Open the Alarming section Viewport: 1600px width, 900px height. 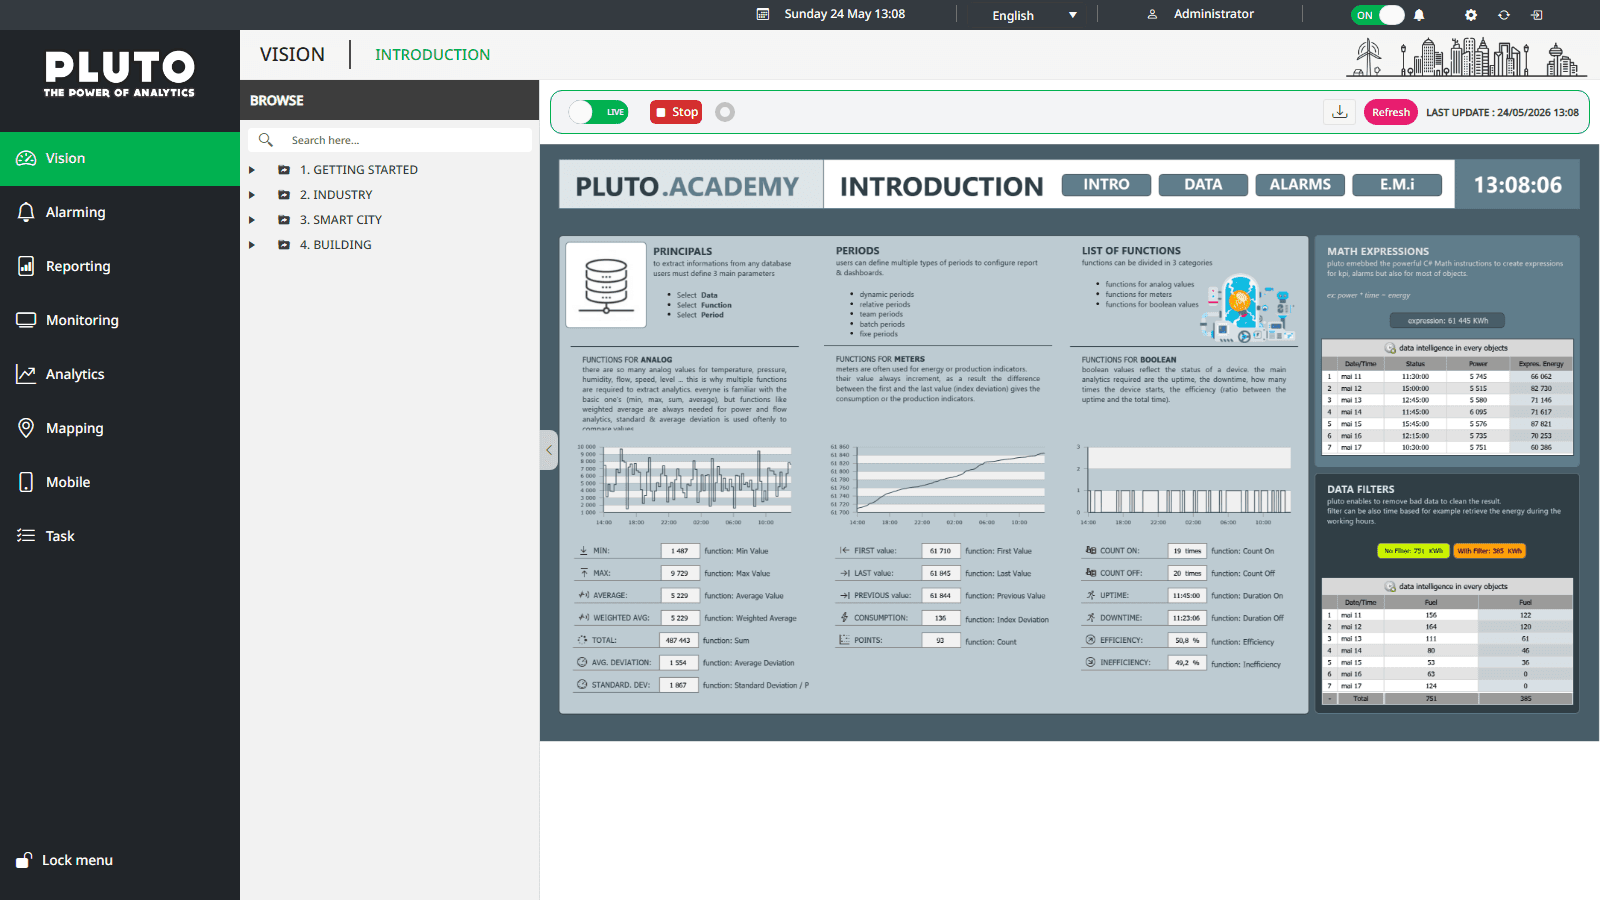[x=120, y=212]
